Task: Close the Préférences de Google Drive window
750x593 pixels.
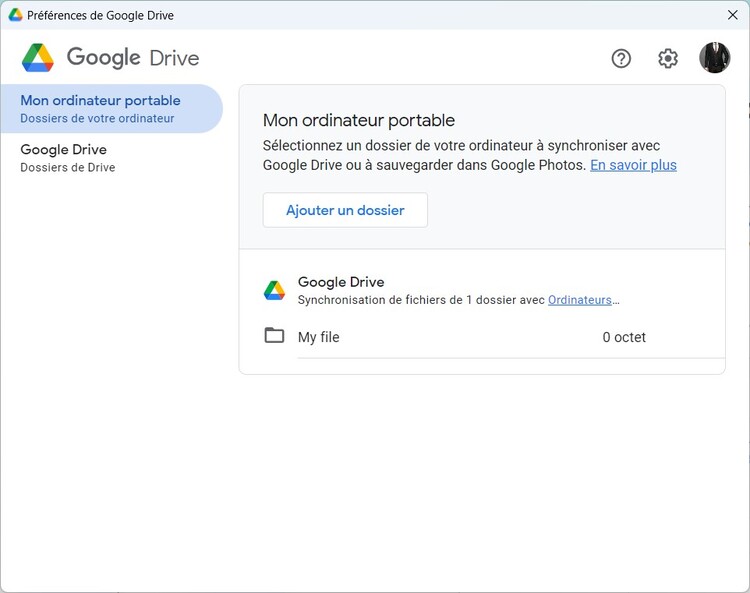Action: [x=732, y=15]
